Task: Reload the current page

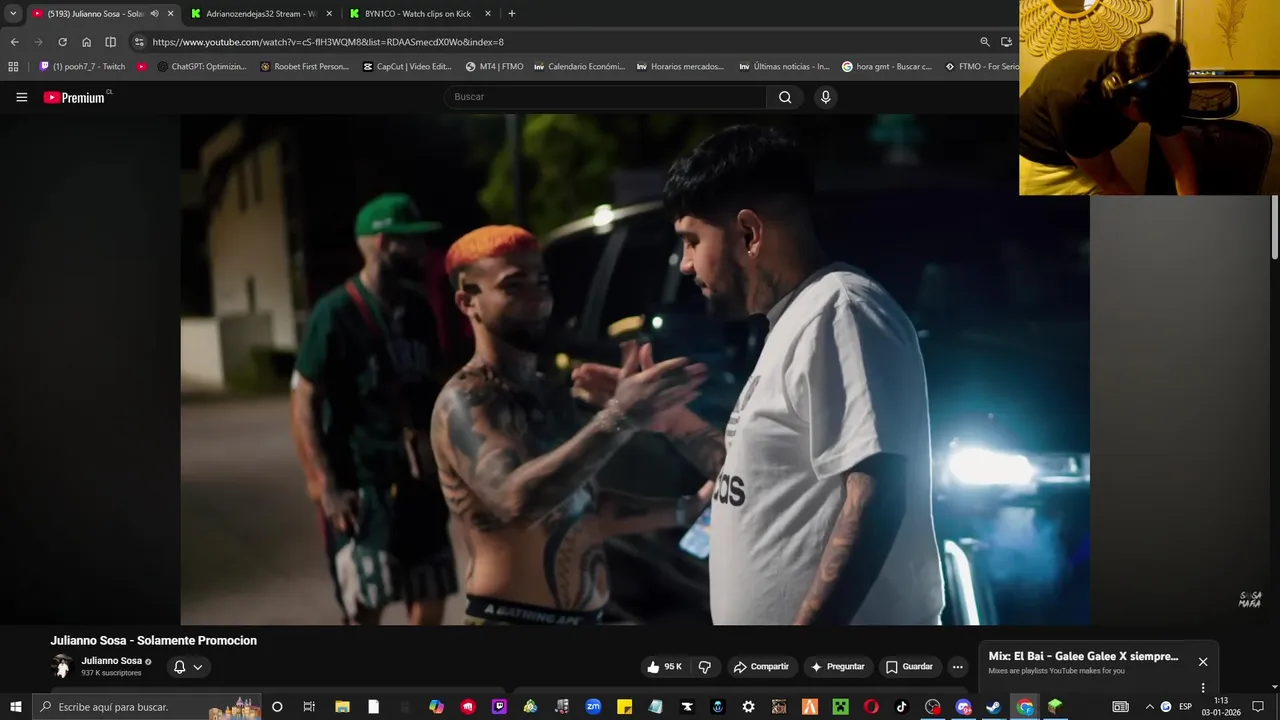Action: pyautogui.click(x=62, y=42)
